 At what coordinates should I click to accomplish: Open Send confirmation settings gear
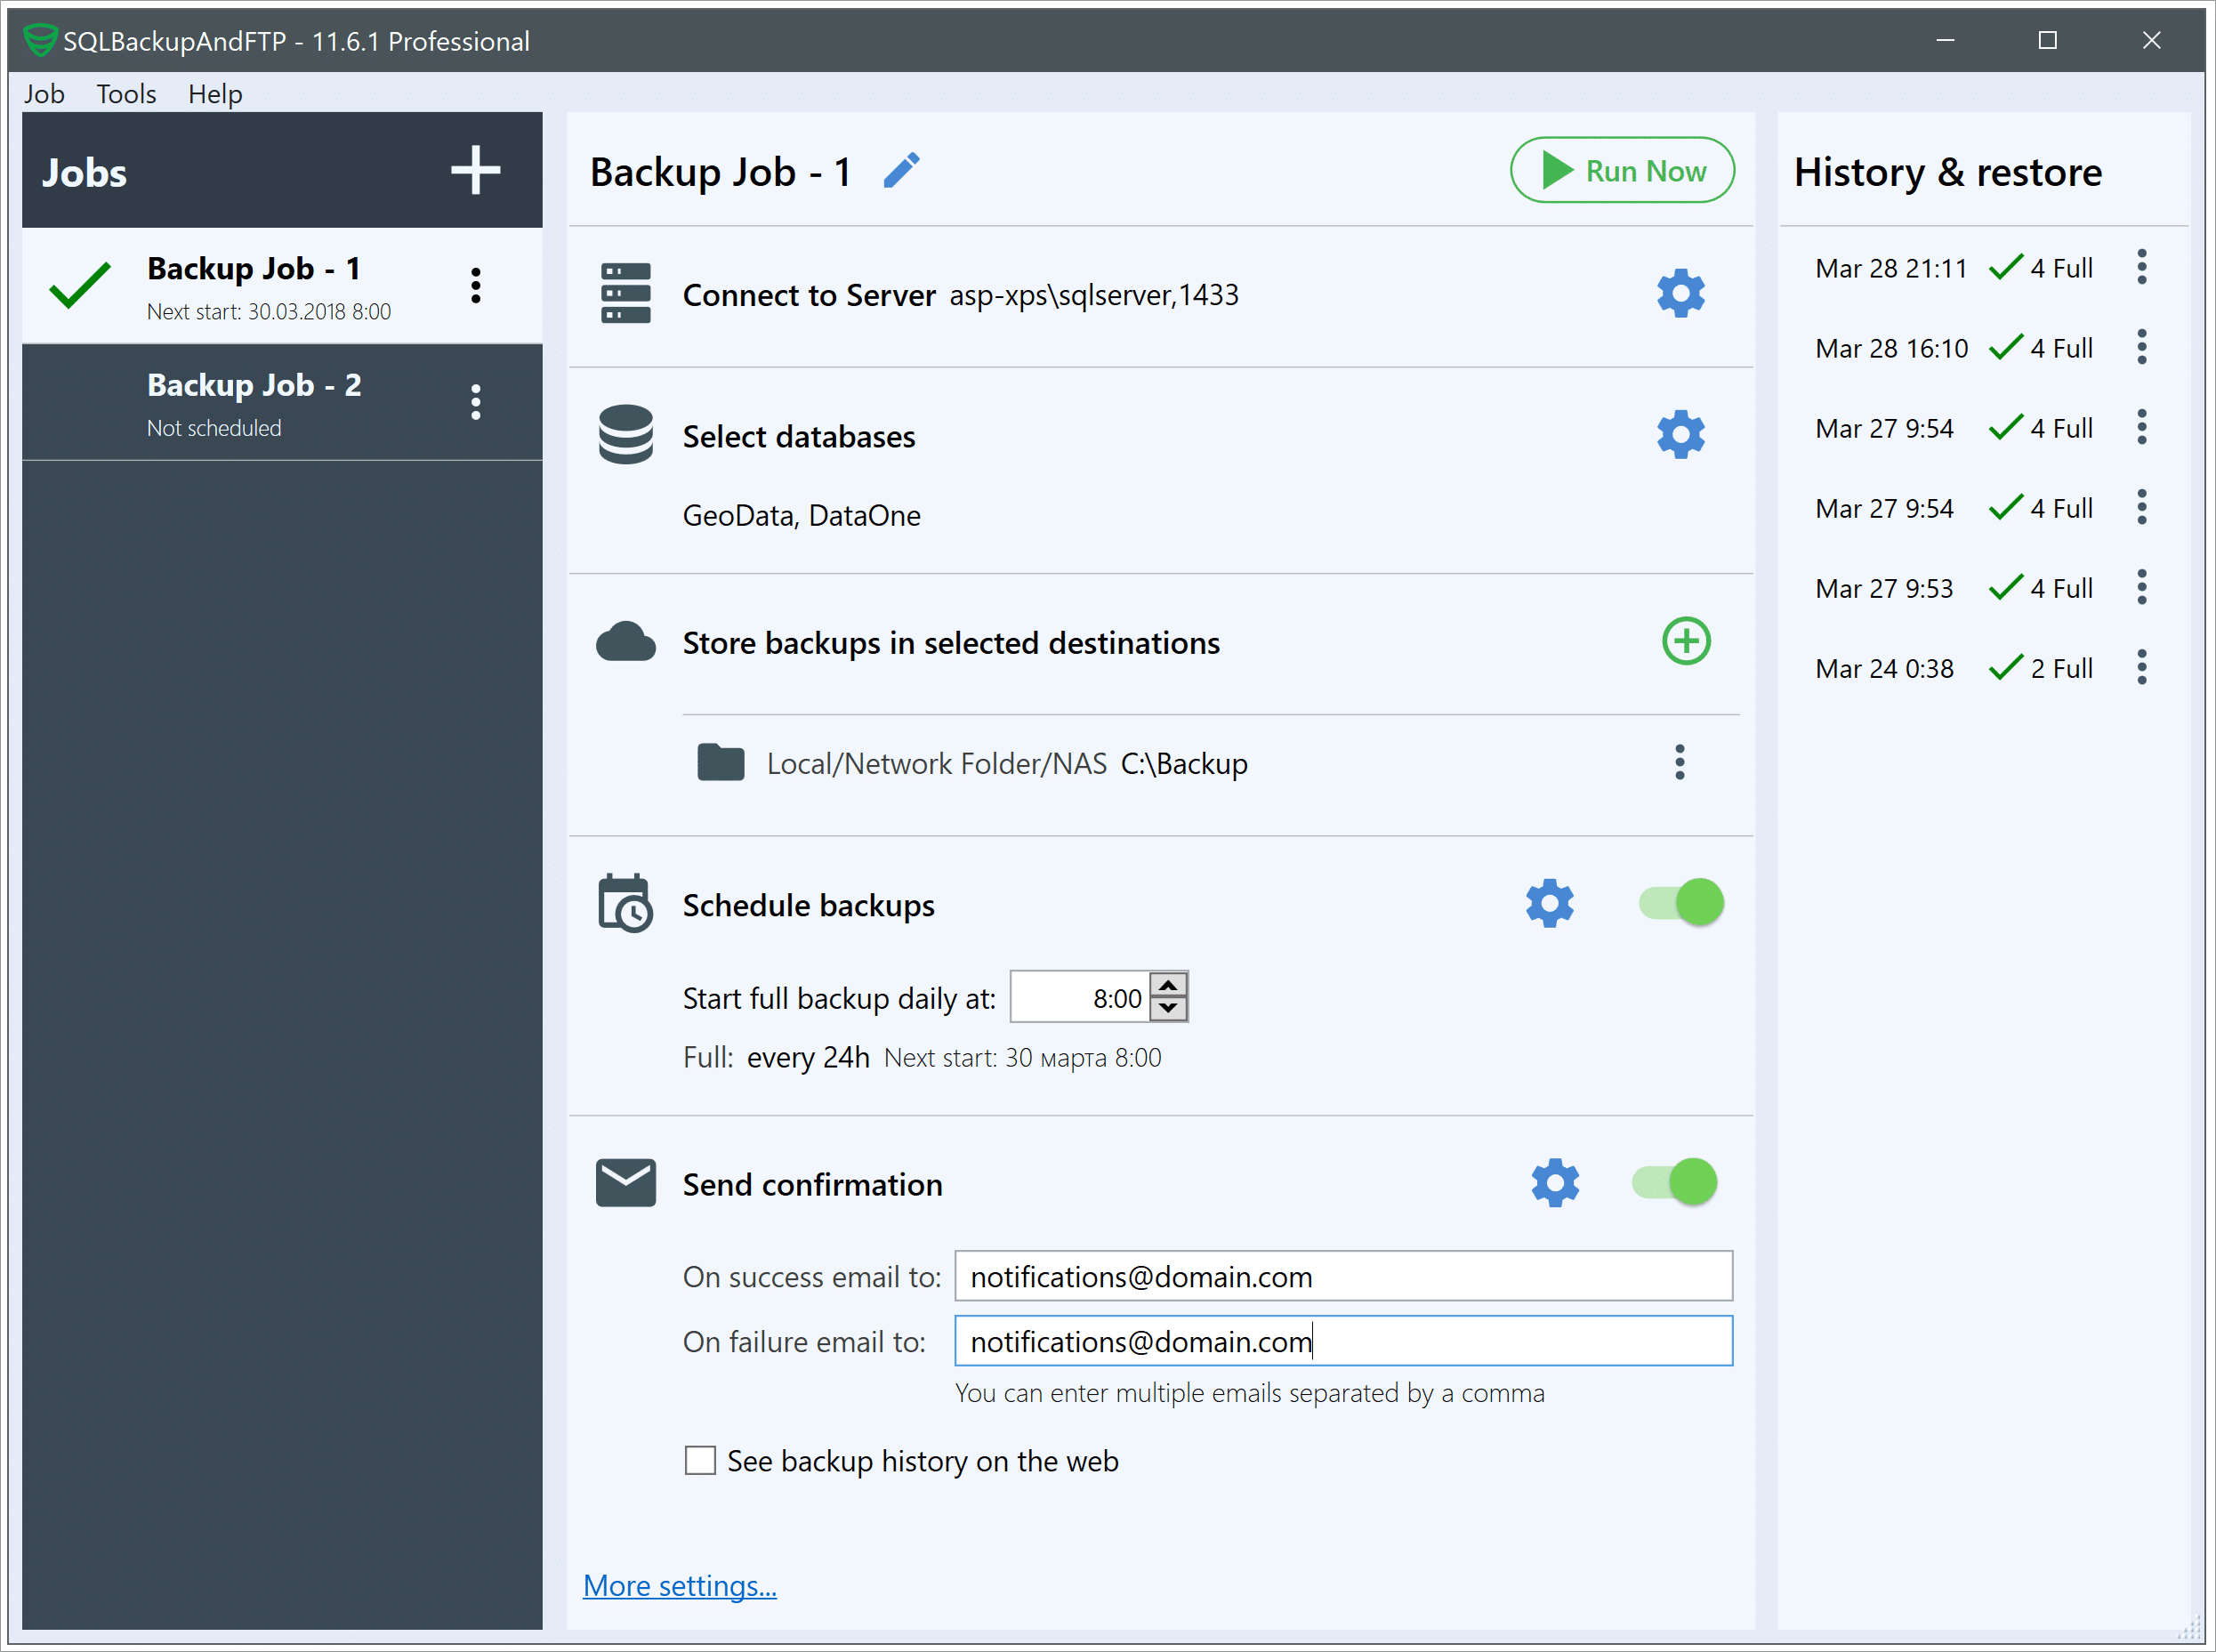[1554, 1184]
